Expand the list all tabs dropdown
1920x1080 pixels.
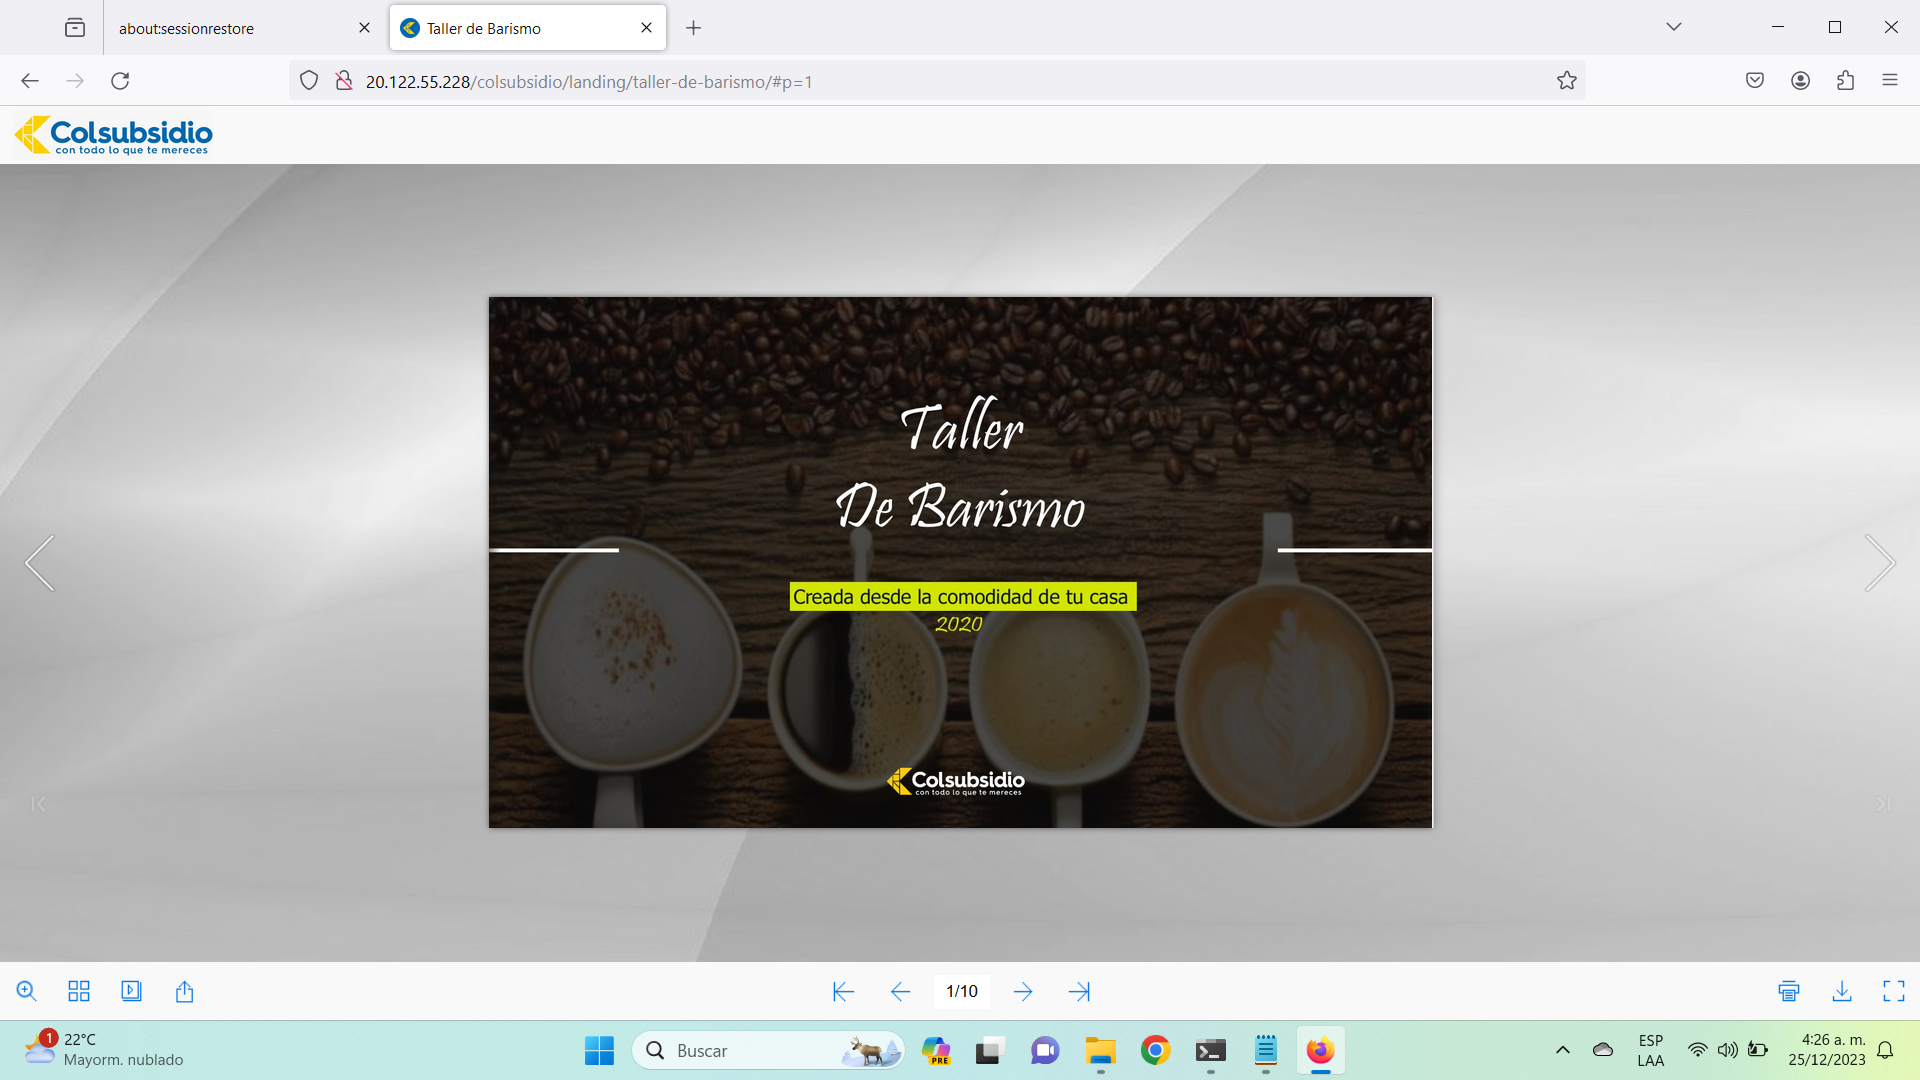(x=1674, y=27)
